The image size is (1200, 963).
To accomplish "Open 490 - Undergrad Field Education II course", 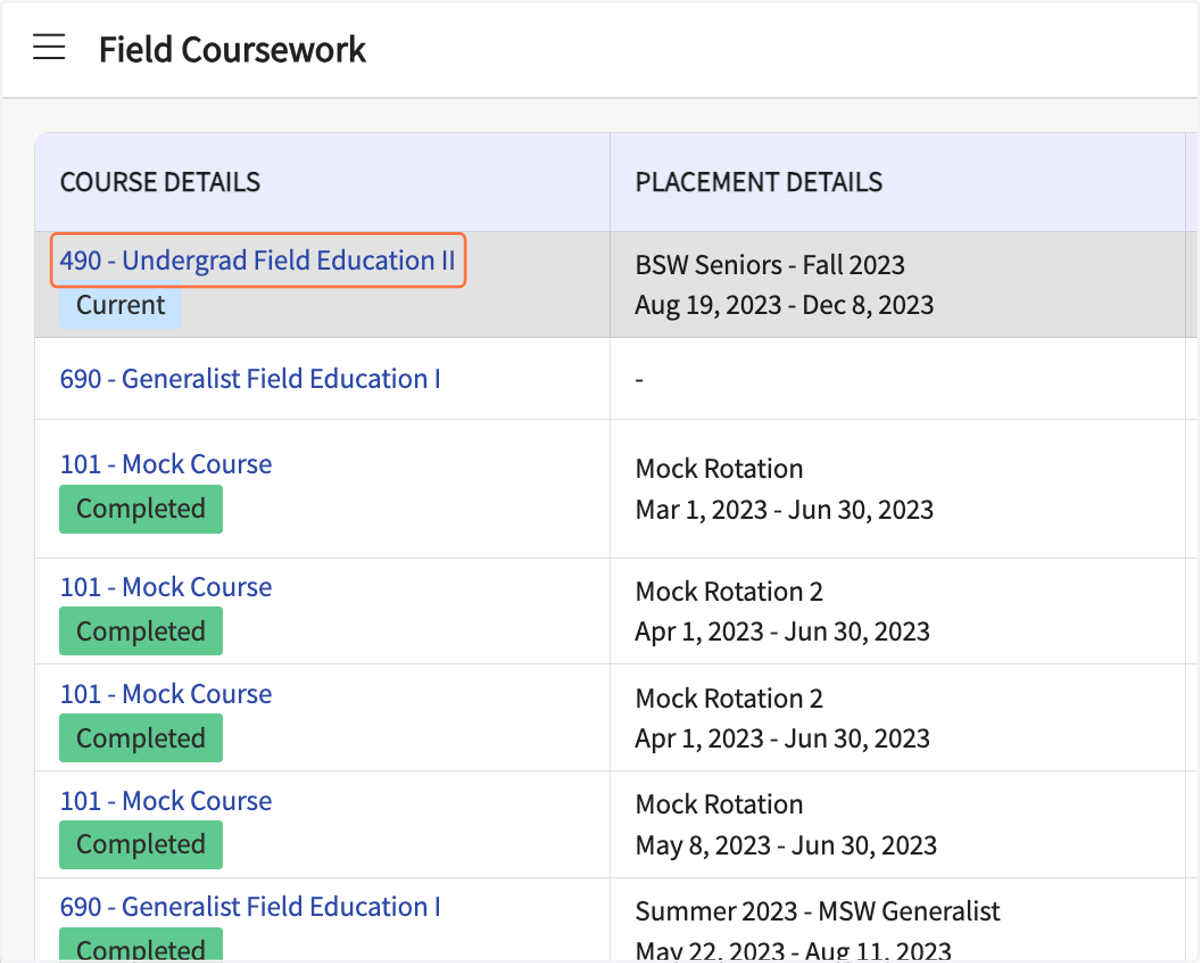I will (x=257, y=261).
